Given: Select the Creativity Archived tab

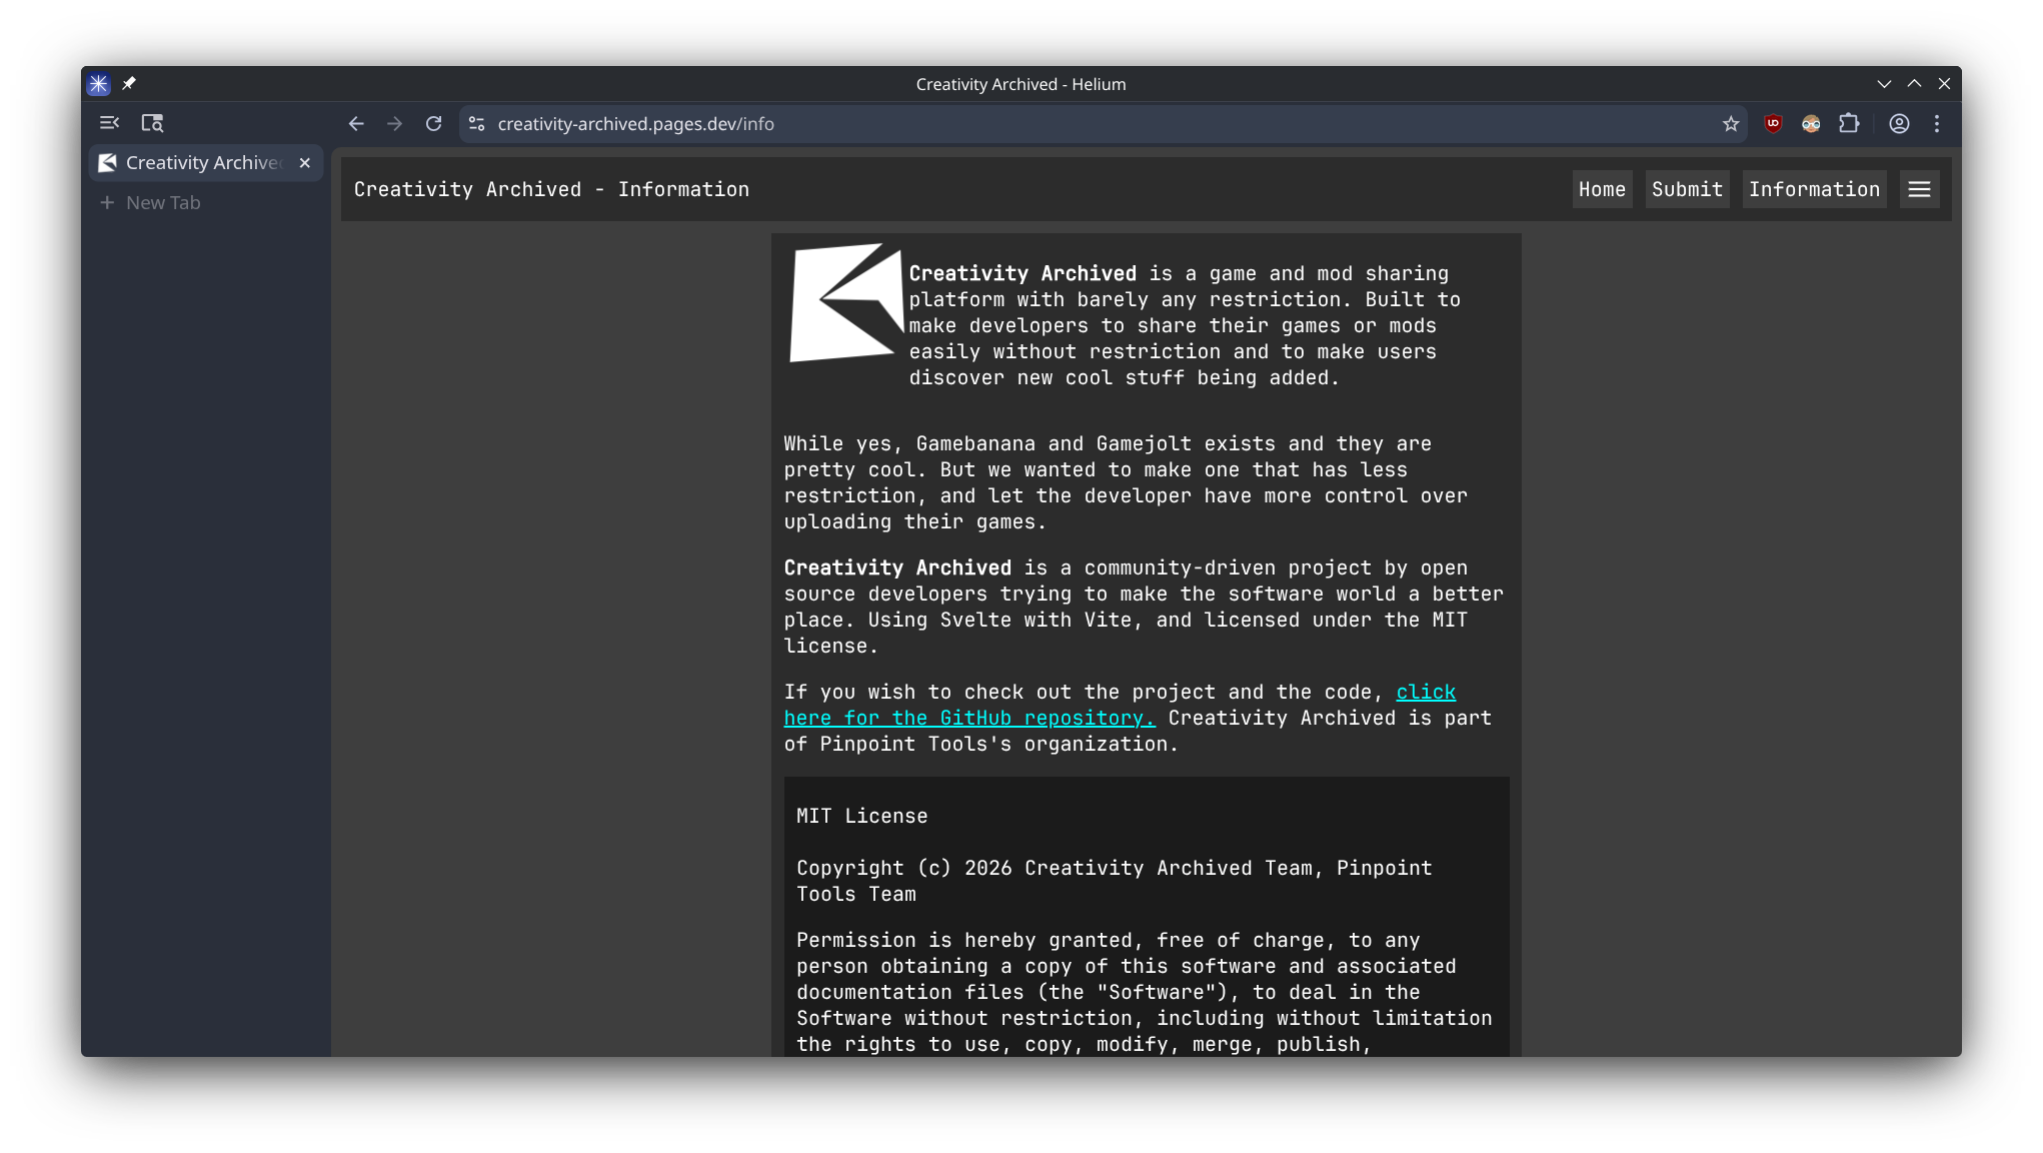Looking at the screenshot, I should coord(200,162).
